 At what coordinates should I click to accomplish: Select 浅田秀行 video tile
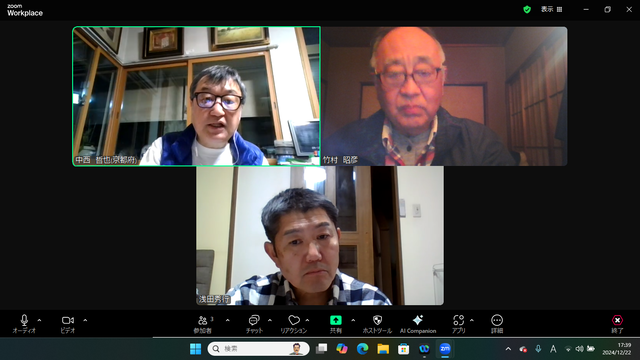pos(320,236)
